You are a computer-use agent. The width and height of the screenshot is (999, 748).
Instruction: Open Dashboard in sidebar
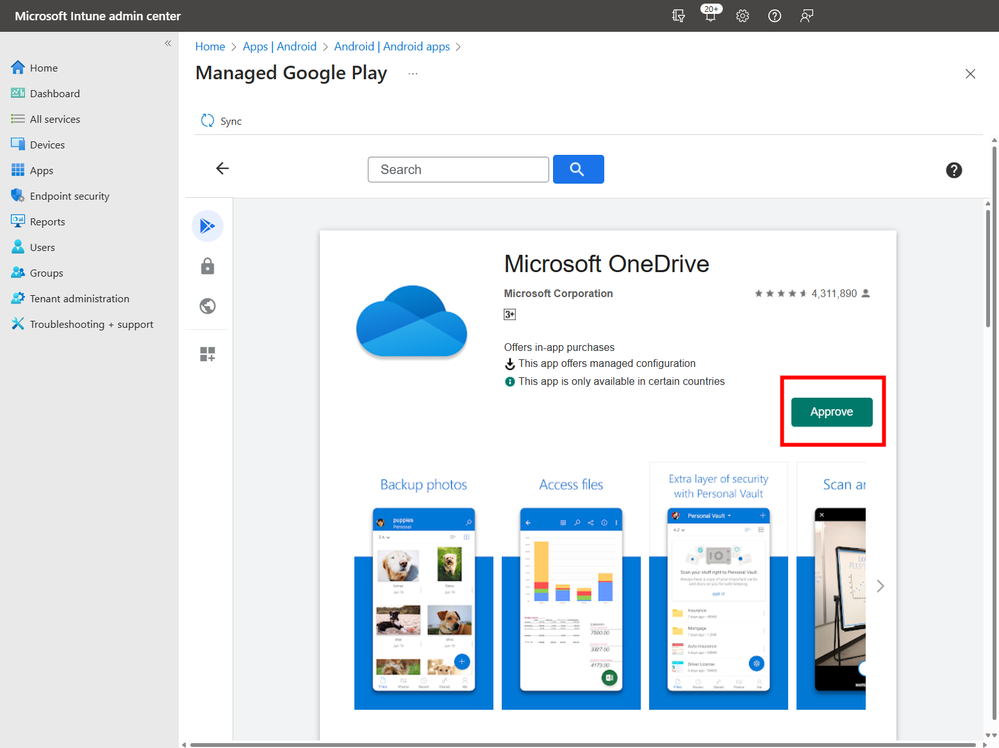[46, 93]
